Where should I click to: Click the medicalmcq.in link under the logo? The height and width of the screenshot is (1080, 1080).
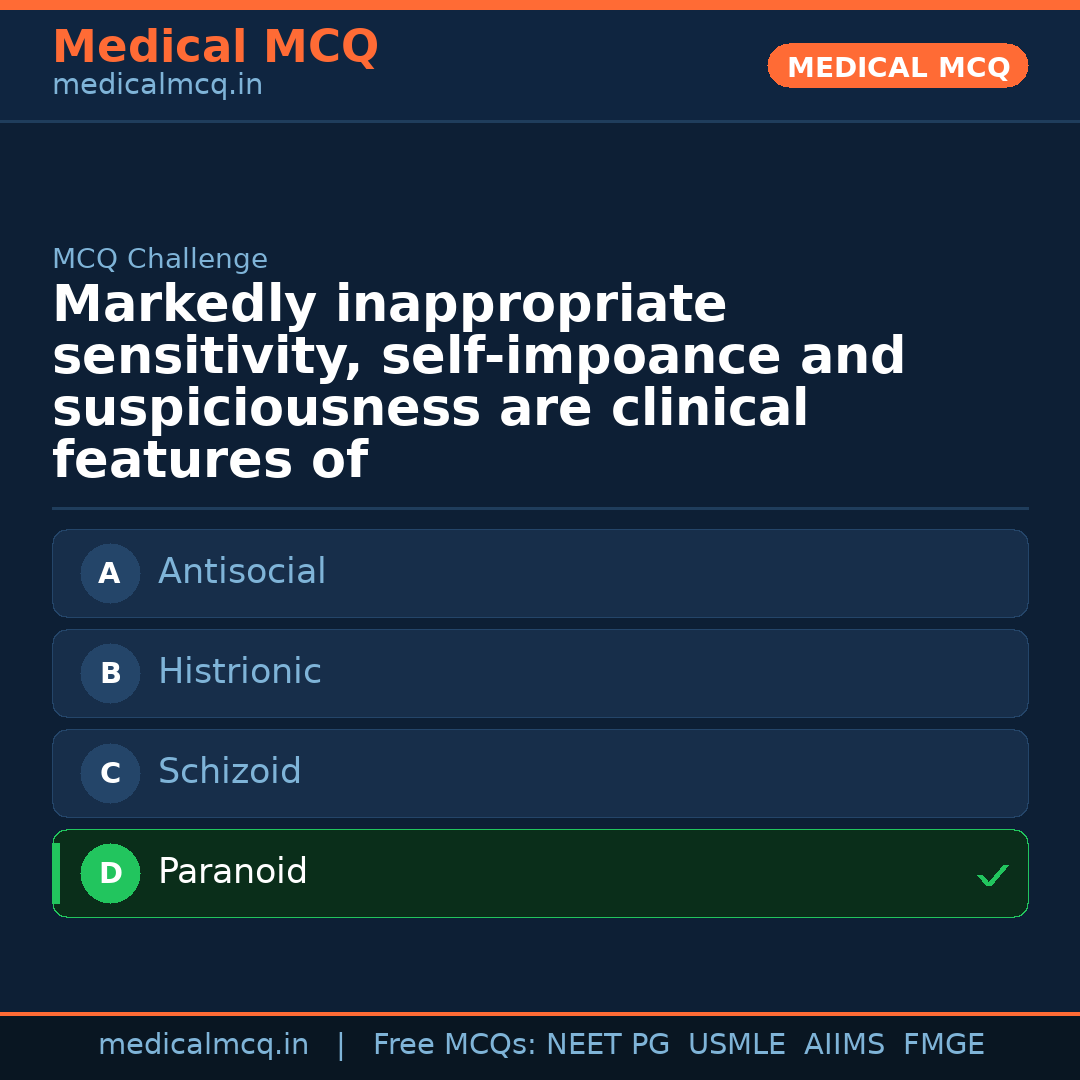[157, 84]
